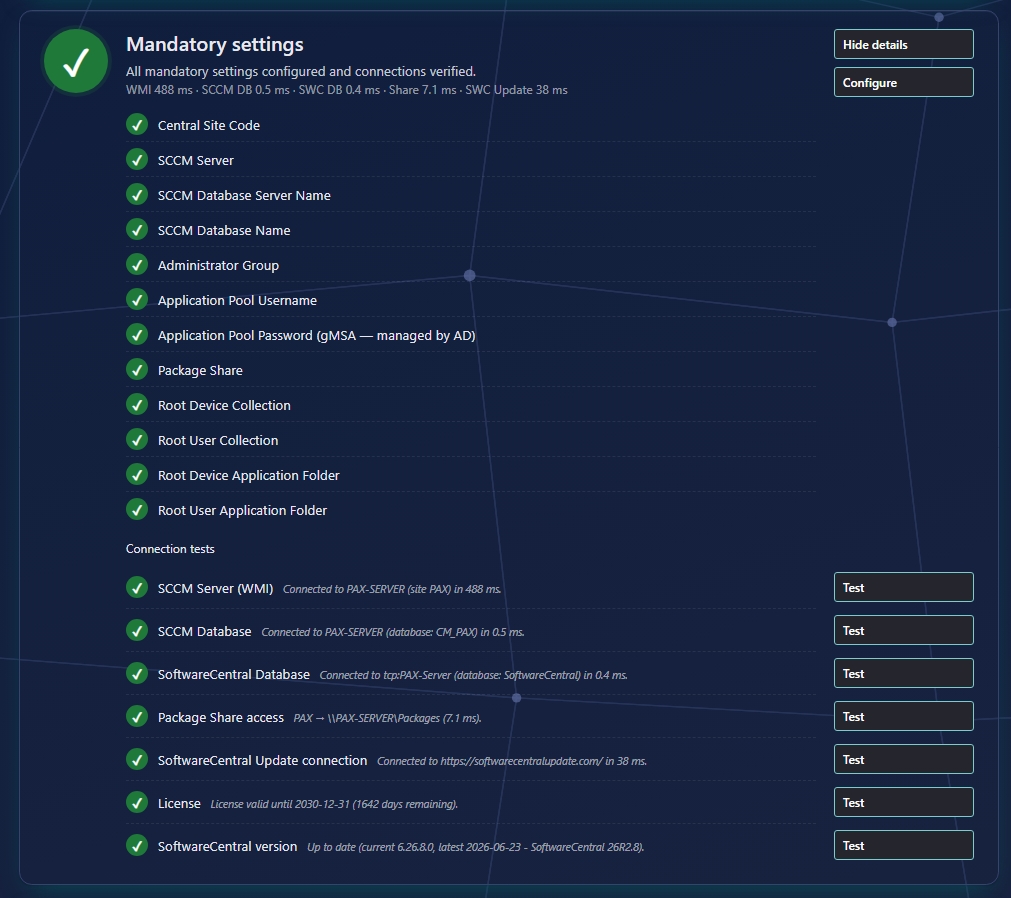Image resolution: width=1011 pixels, height=898 pixels.
Task: Click the SCCM Database Name label
Action: (224, 230)
